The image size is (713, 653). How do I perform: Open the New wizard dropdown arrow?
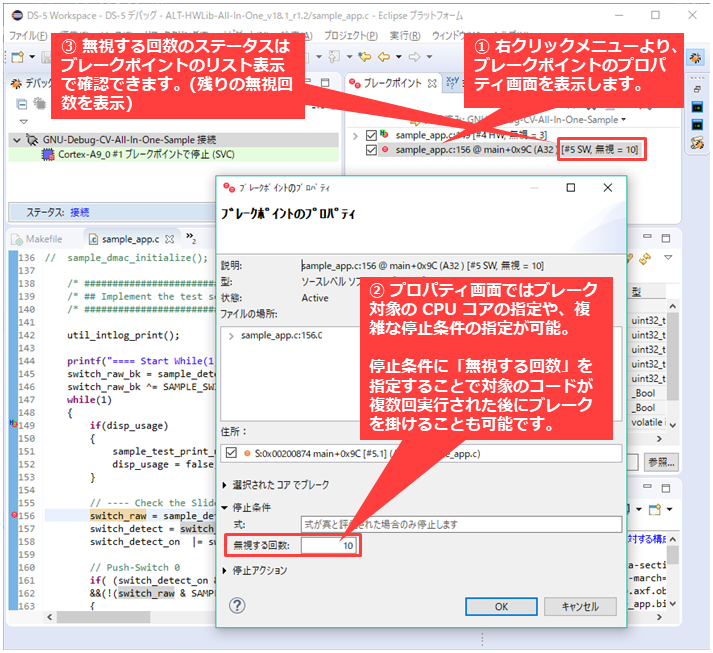32,57
